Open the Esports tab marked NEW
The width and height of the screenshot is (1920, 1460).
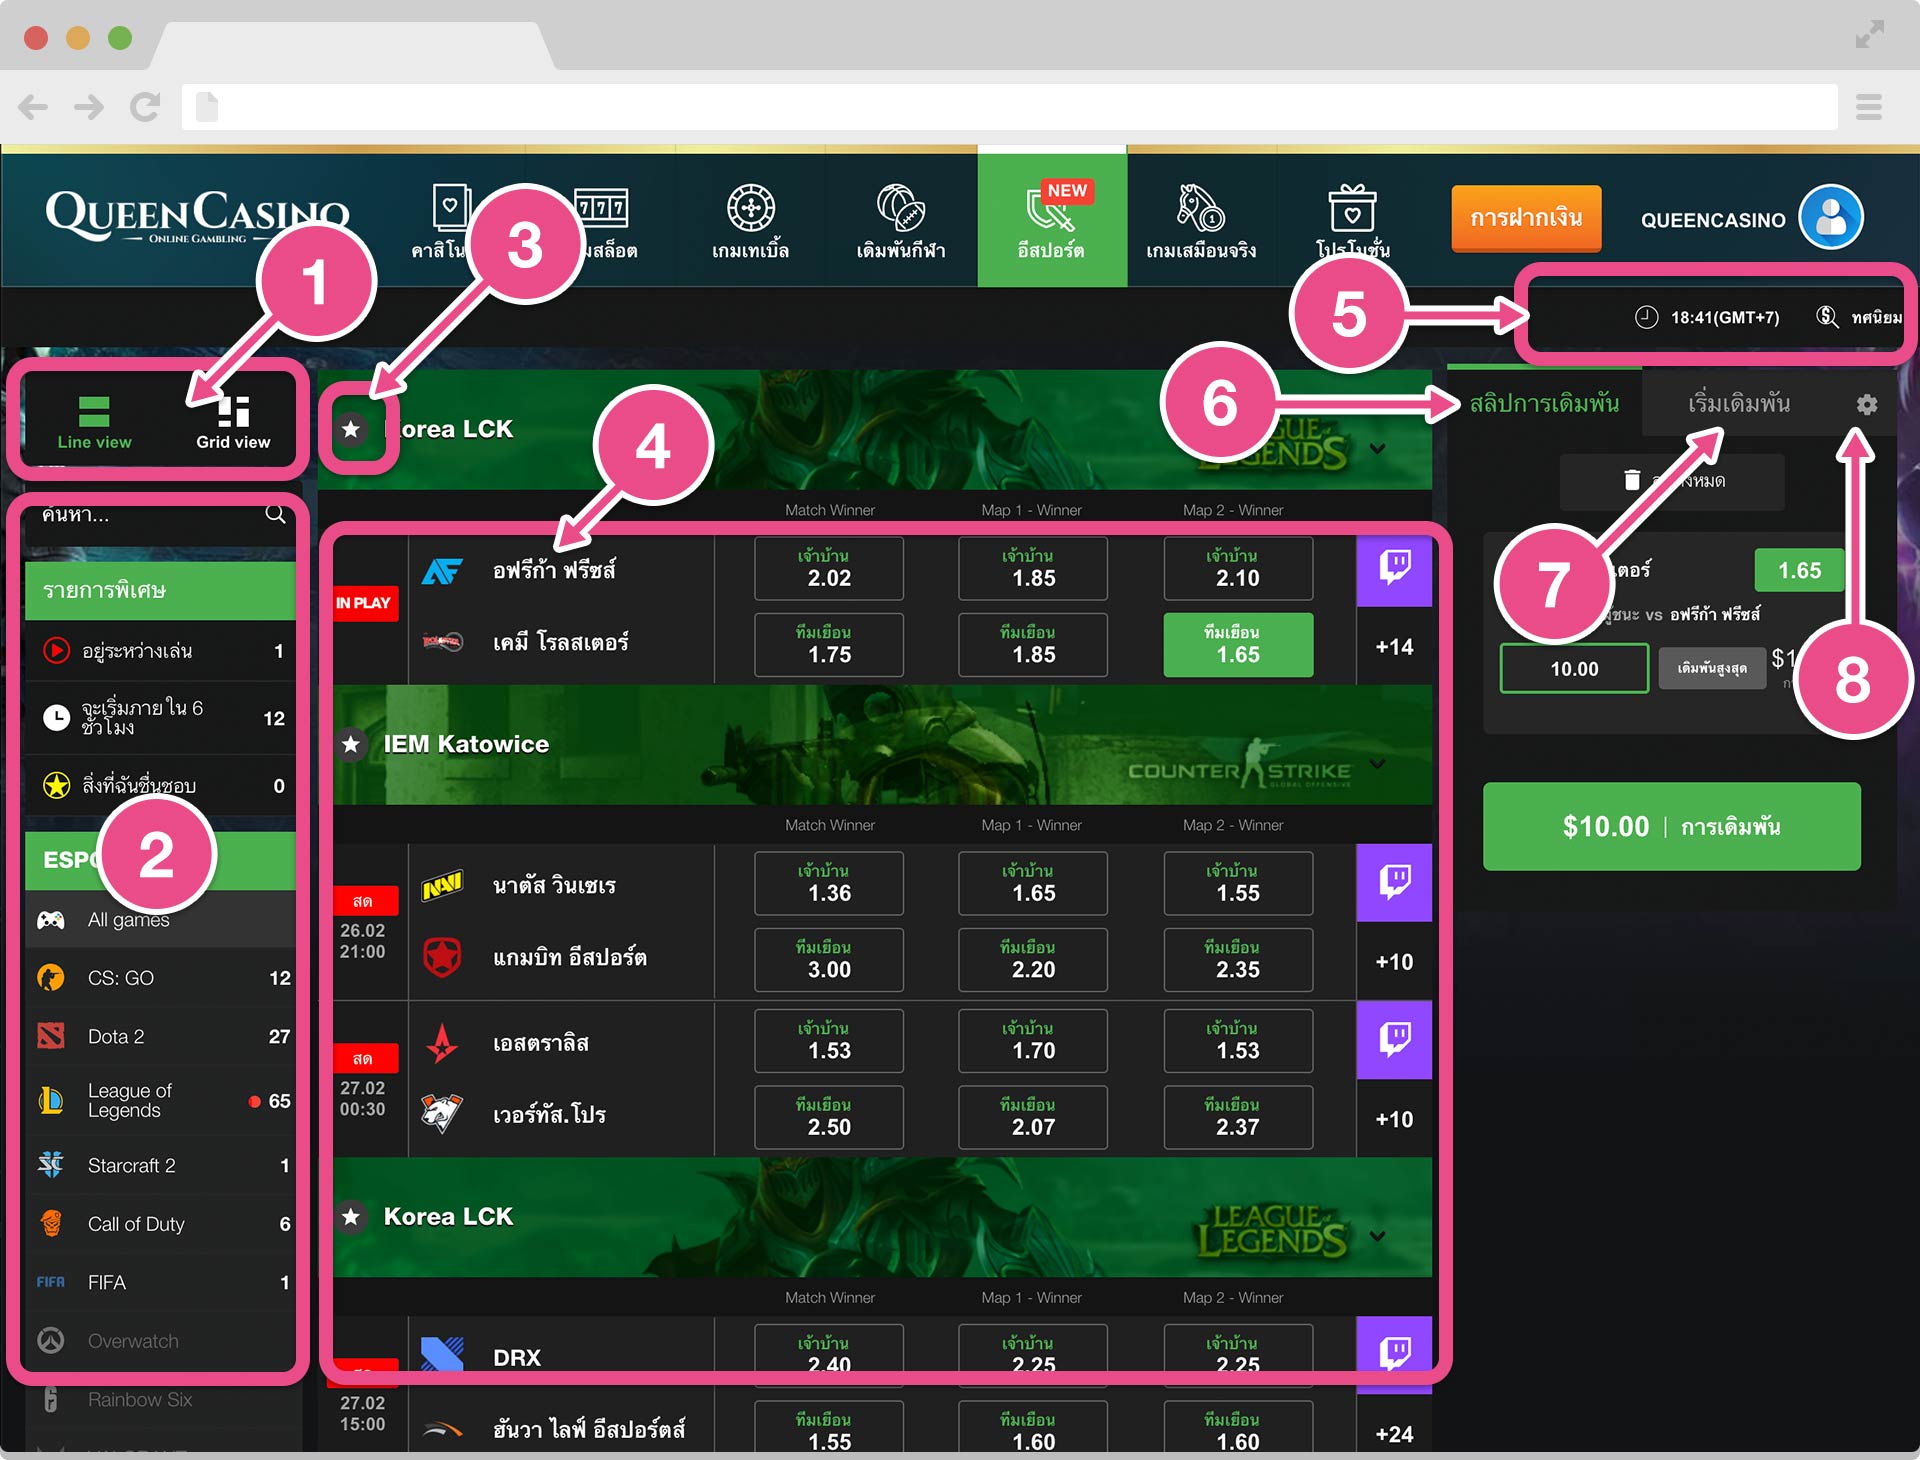click(1052, 220)
